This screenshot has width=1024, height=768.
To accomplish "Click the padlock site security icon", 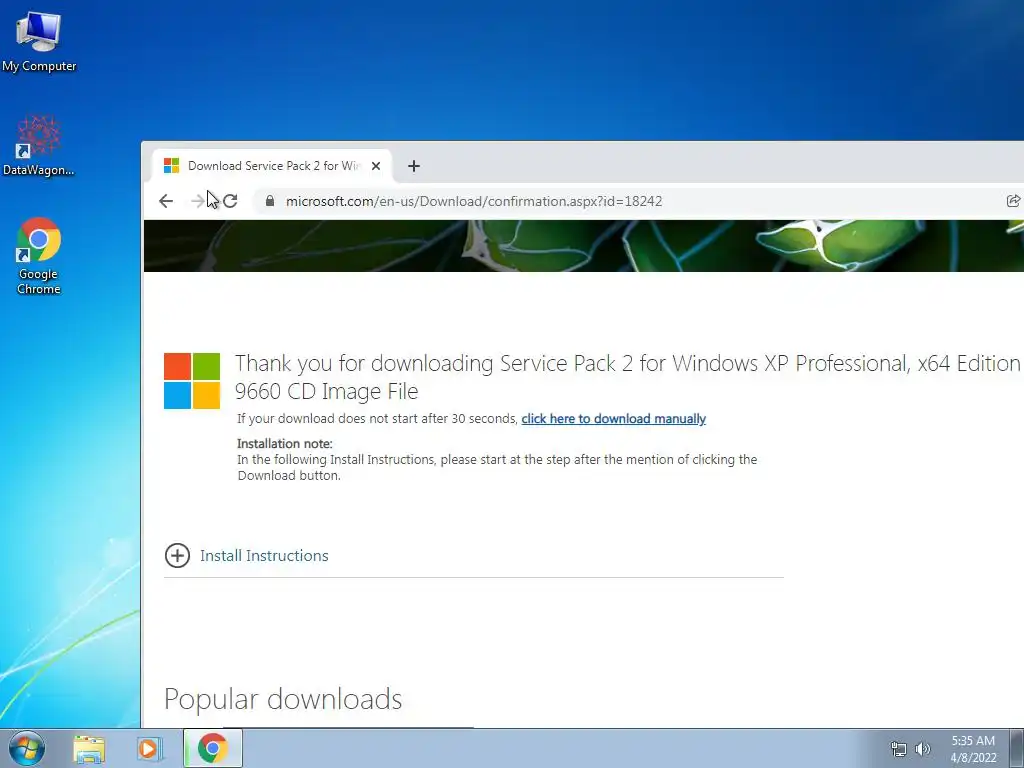I will pos(270,201).
